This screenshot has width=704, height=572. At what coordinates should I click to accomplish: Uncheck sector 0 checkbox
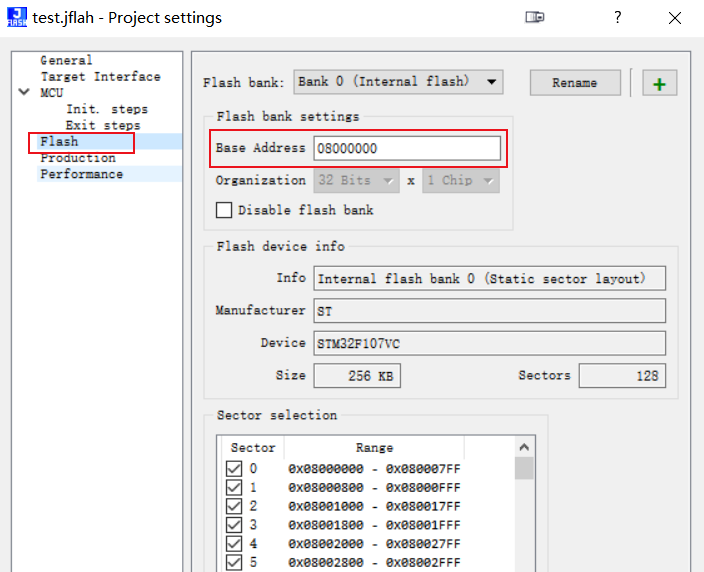pos(233,468)
